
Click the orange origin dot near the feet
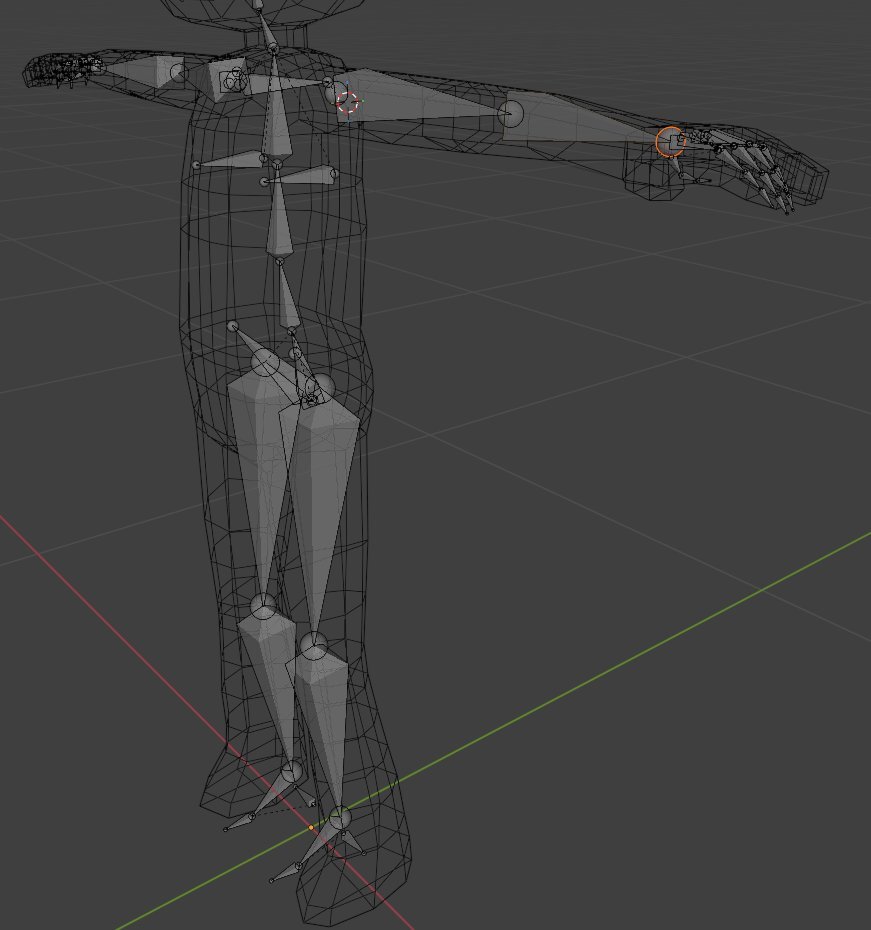coord(311,828)
